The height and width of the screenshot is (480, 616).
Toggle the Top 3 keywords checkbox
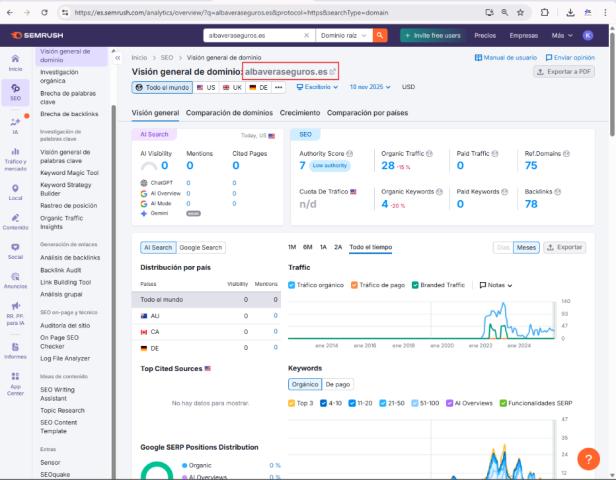click(x=292, y=402)
